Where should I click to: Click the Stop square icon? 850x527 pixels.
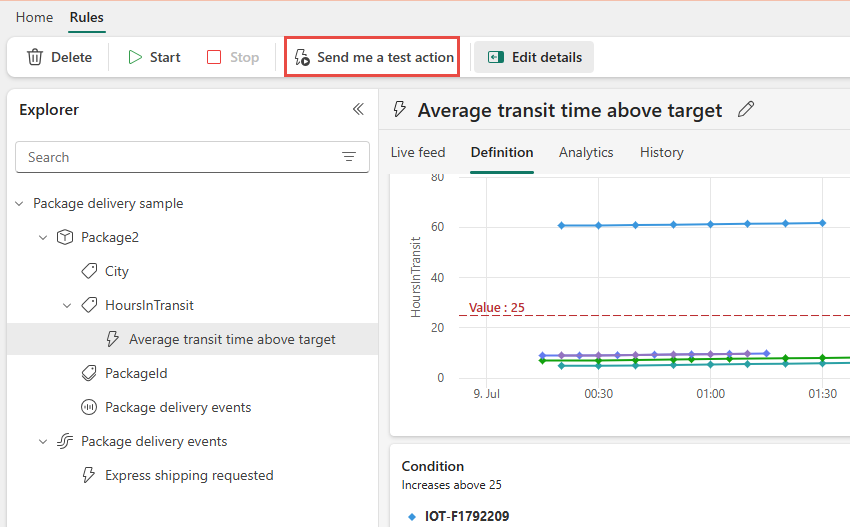tap(214, 57)
